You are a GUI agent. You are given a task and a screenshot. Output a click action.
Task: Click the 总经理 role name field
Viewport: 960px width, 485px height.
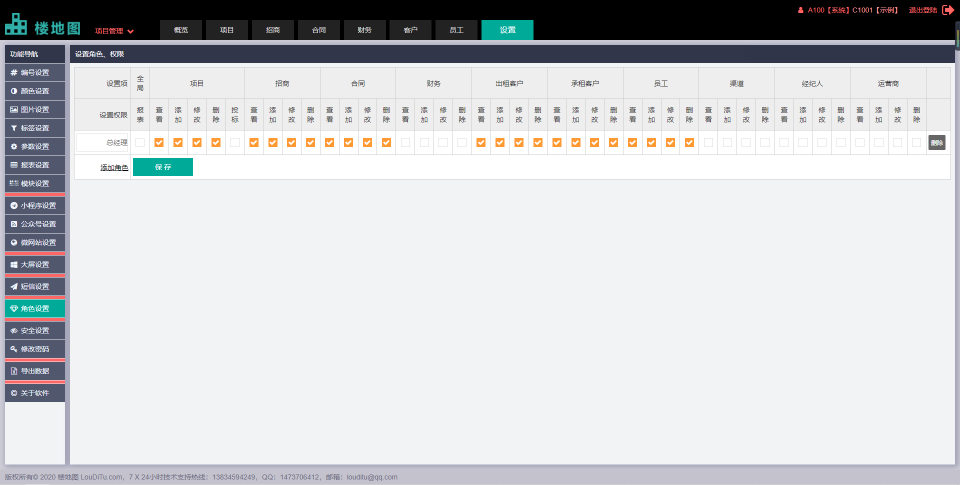point(104,142)
